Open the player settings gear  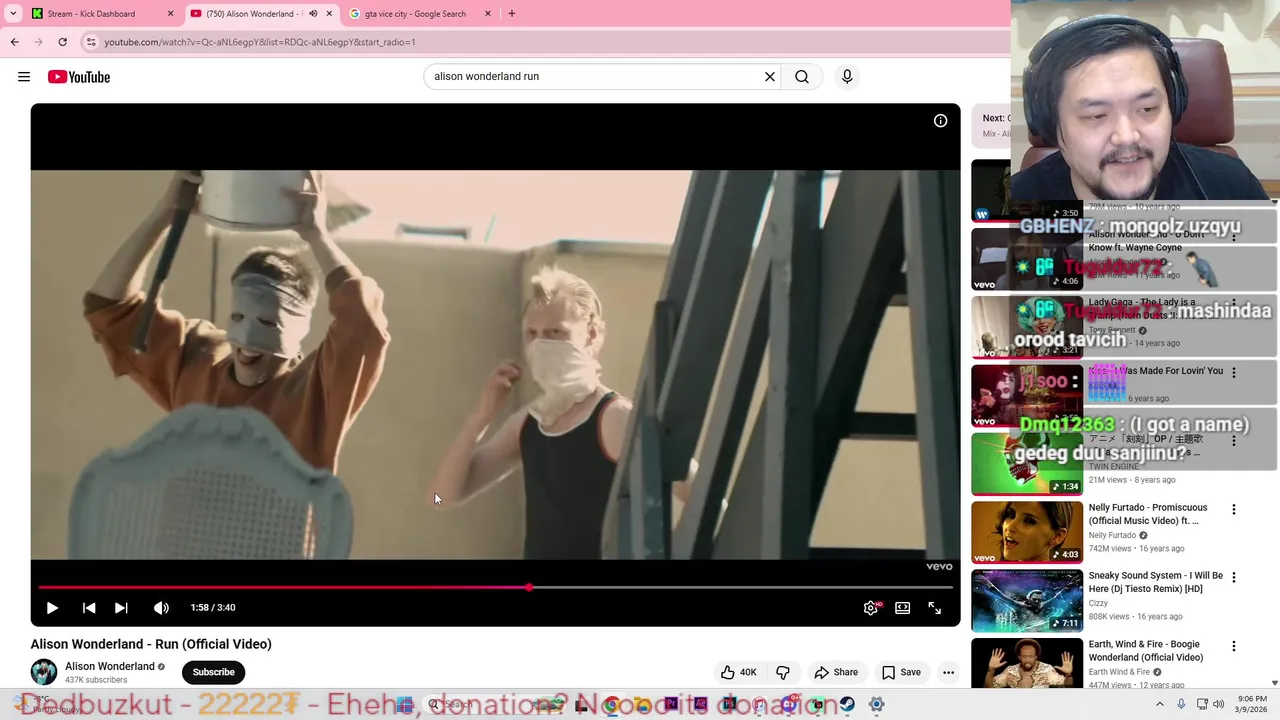point(871,608)
